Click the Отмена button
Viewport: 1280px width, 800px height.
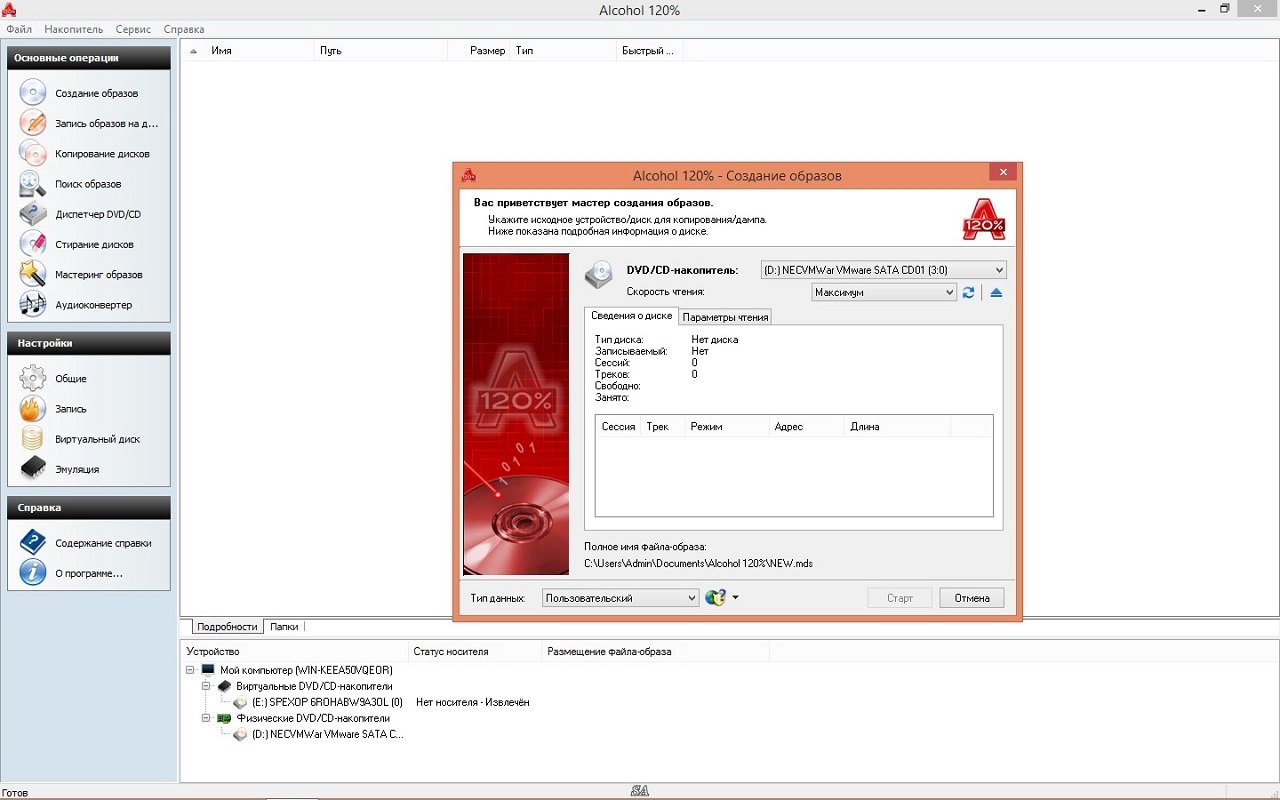pos(971,598)
